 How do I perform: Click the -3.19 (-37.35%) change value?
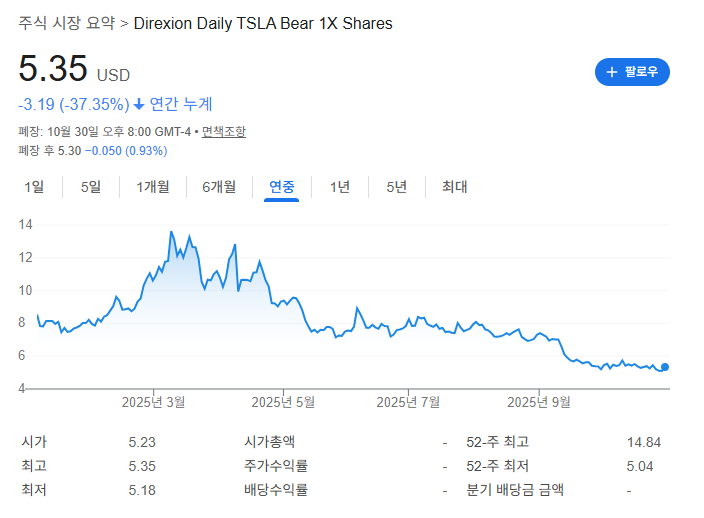coord(74,104)
